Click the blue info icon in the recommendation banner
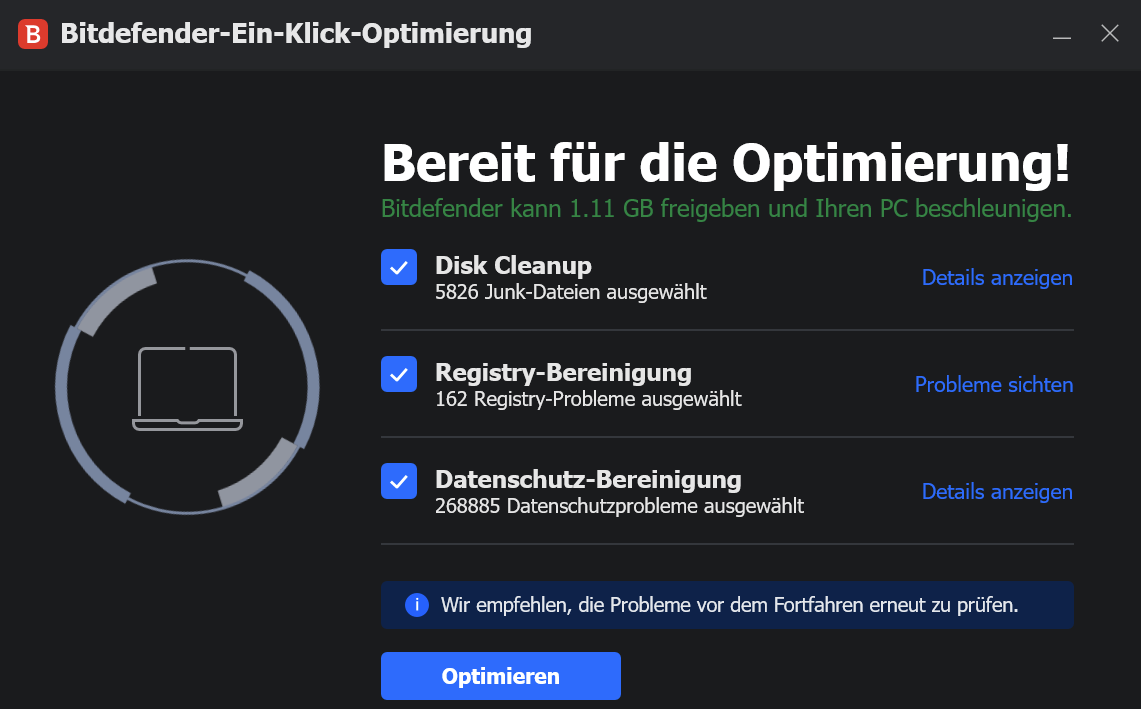 pos(416,605)
